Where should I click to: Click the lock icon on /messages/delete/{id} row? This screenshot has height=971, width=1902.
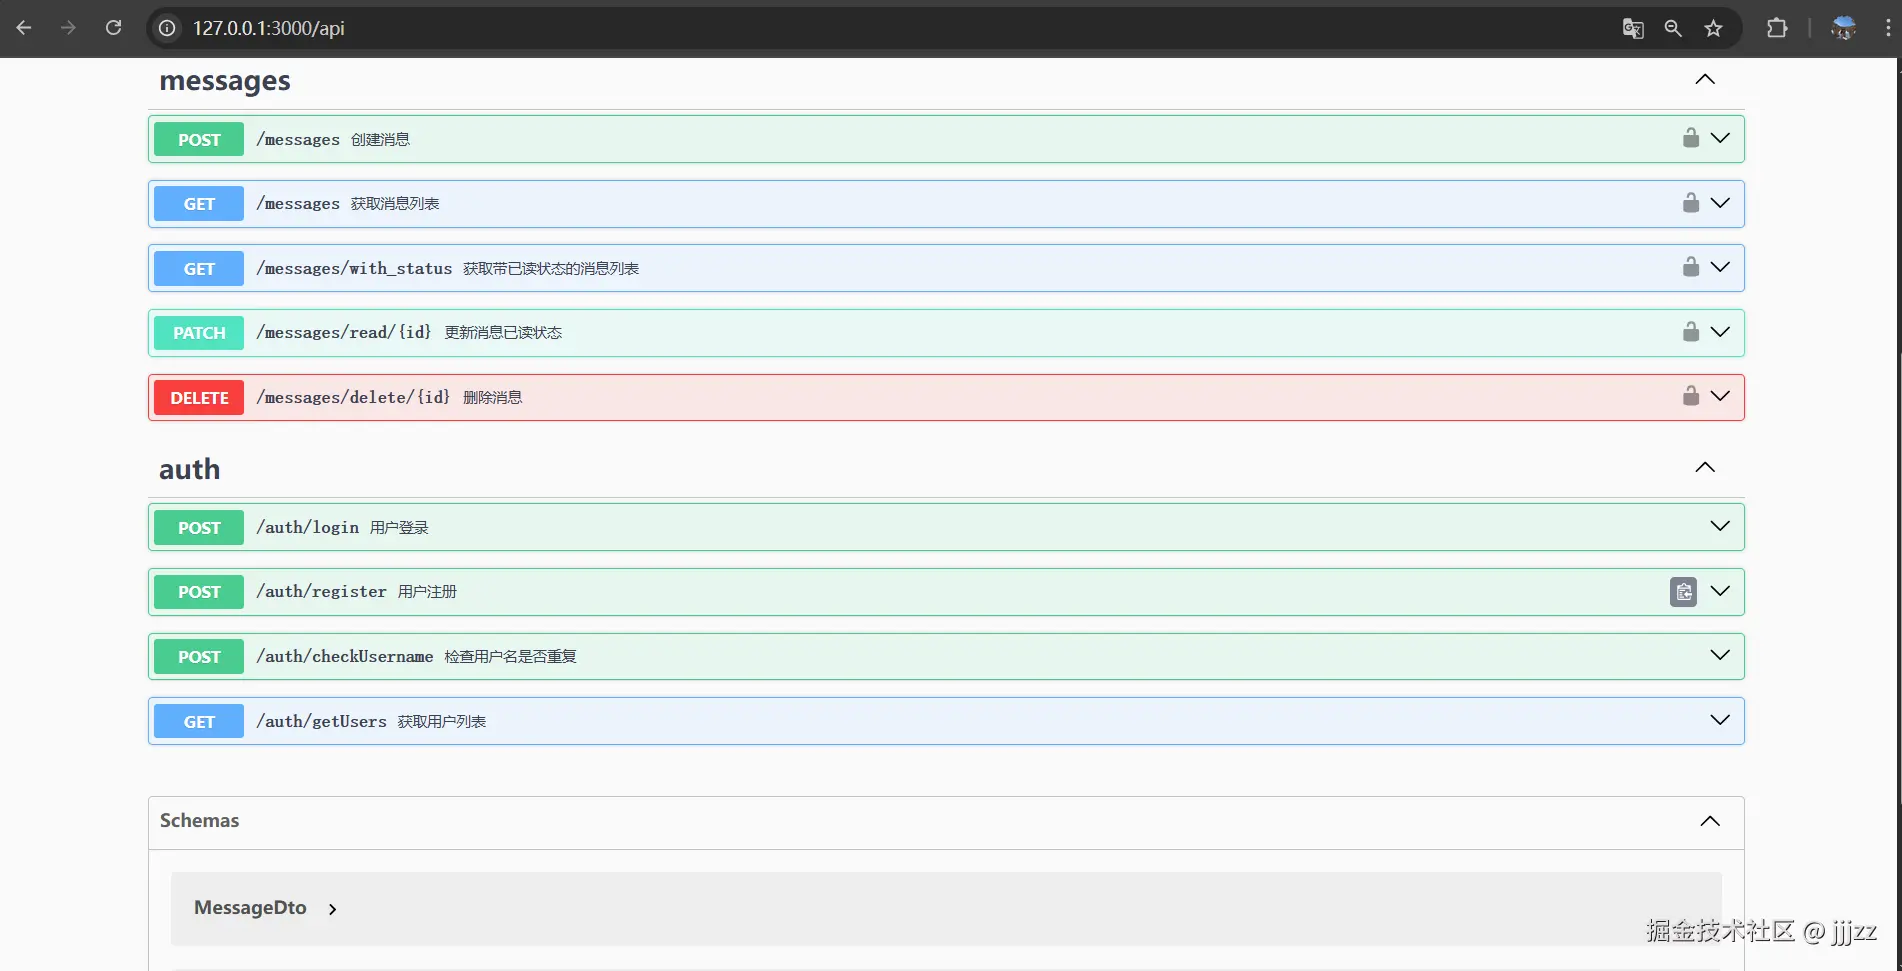(x=1691, y=396)
